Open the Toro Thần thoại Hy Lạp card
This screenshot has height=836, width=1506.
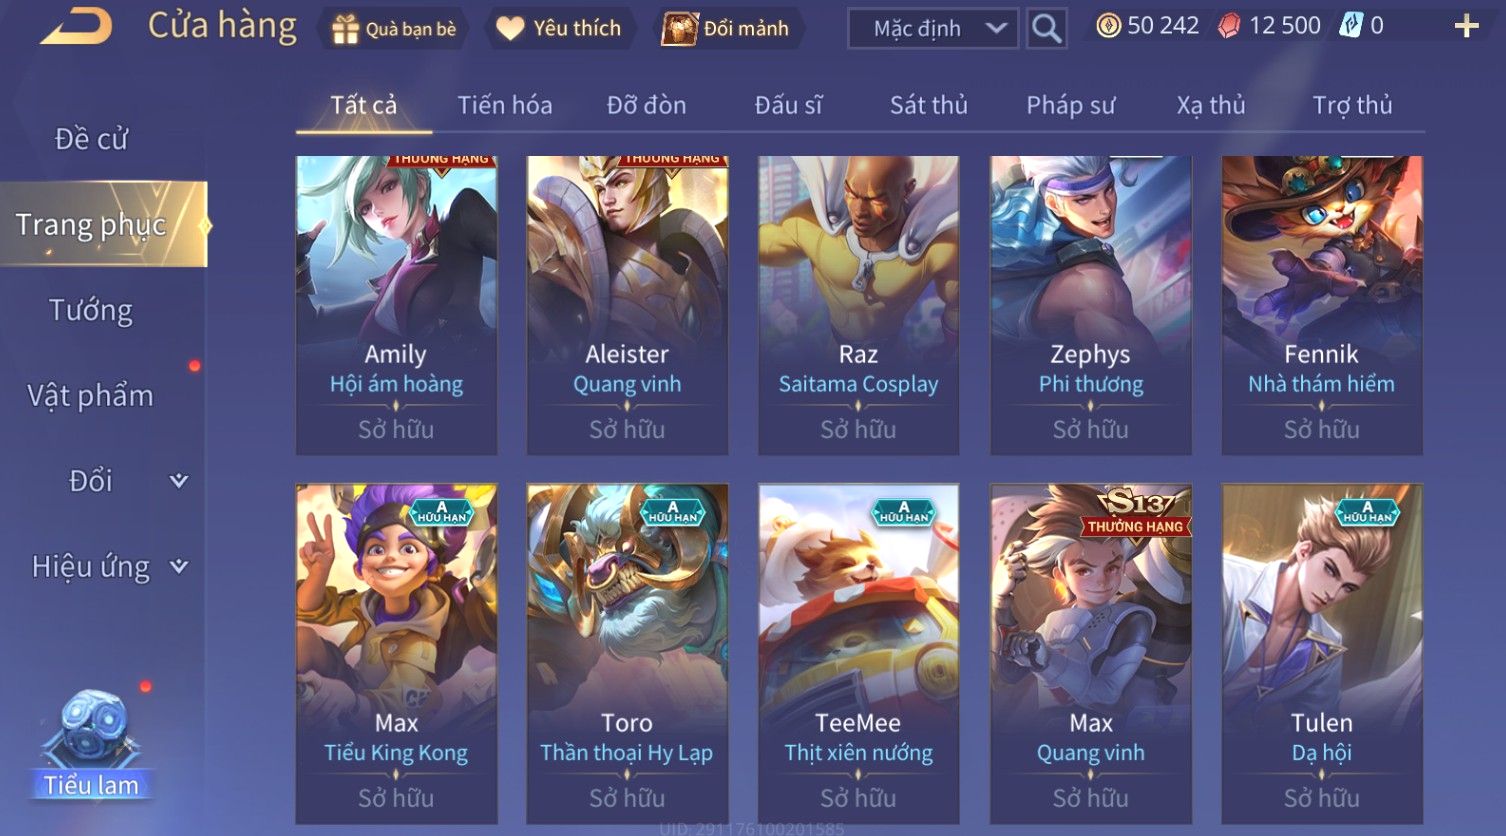tap(627, 654)
